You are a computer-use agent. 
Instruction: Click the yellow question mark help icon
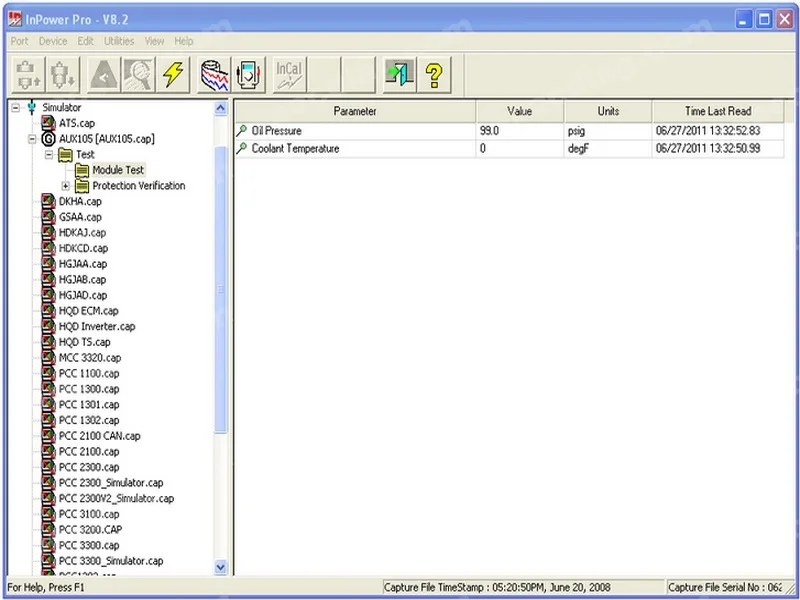pos(434,74)
